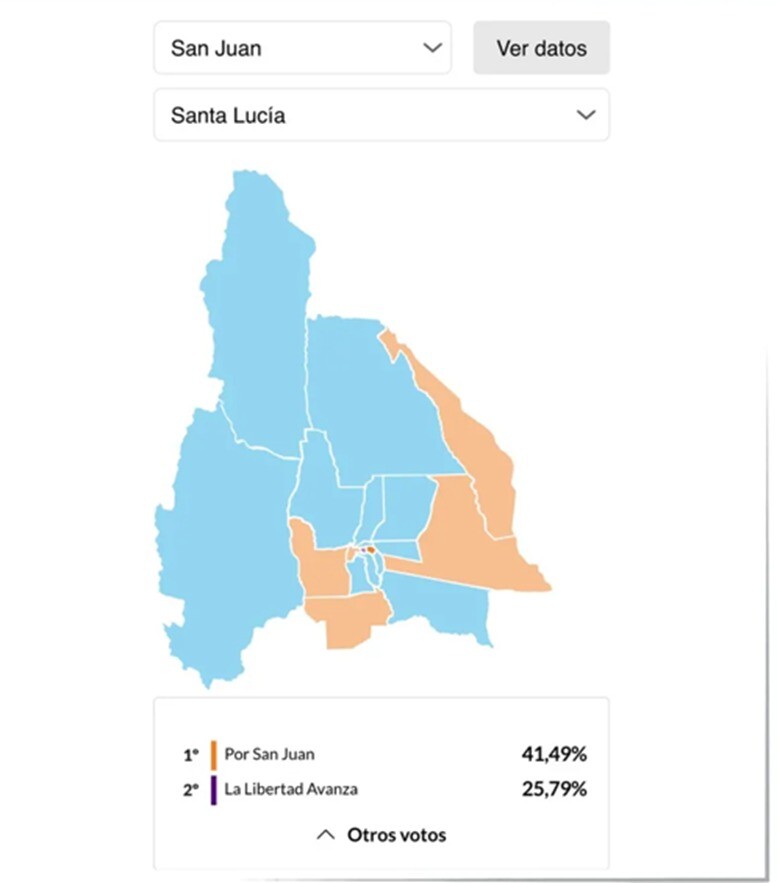The height and width of the screenshot is (883, 777).
Task: Open the San Juan province dropdown
Action: (300, 47)
